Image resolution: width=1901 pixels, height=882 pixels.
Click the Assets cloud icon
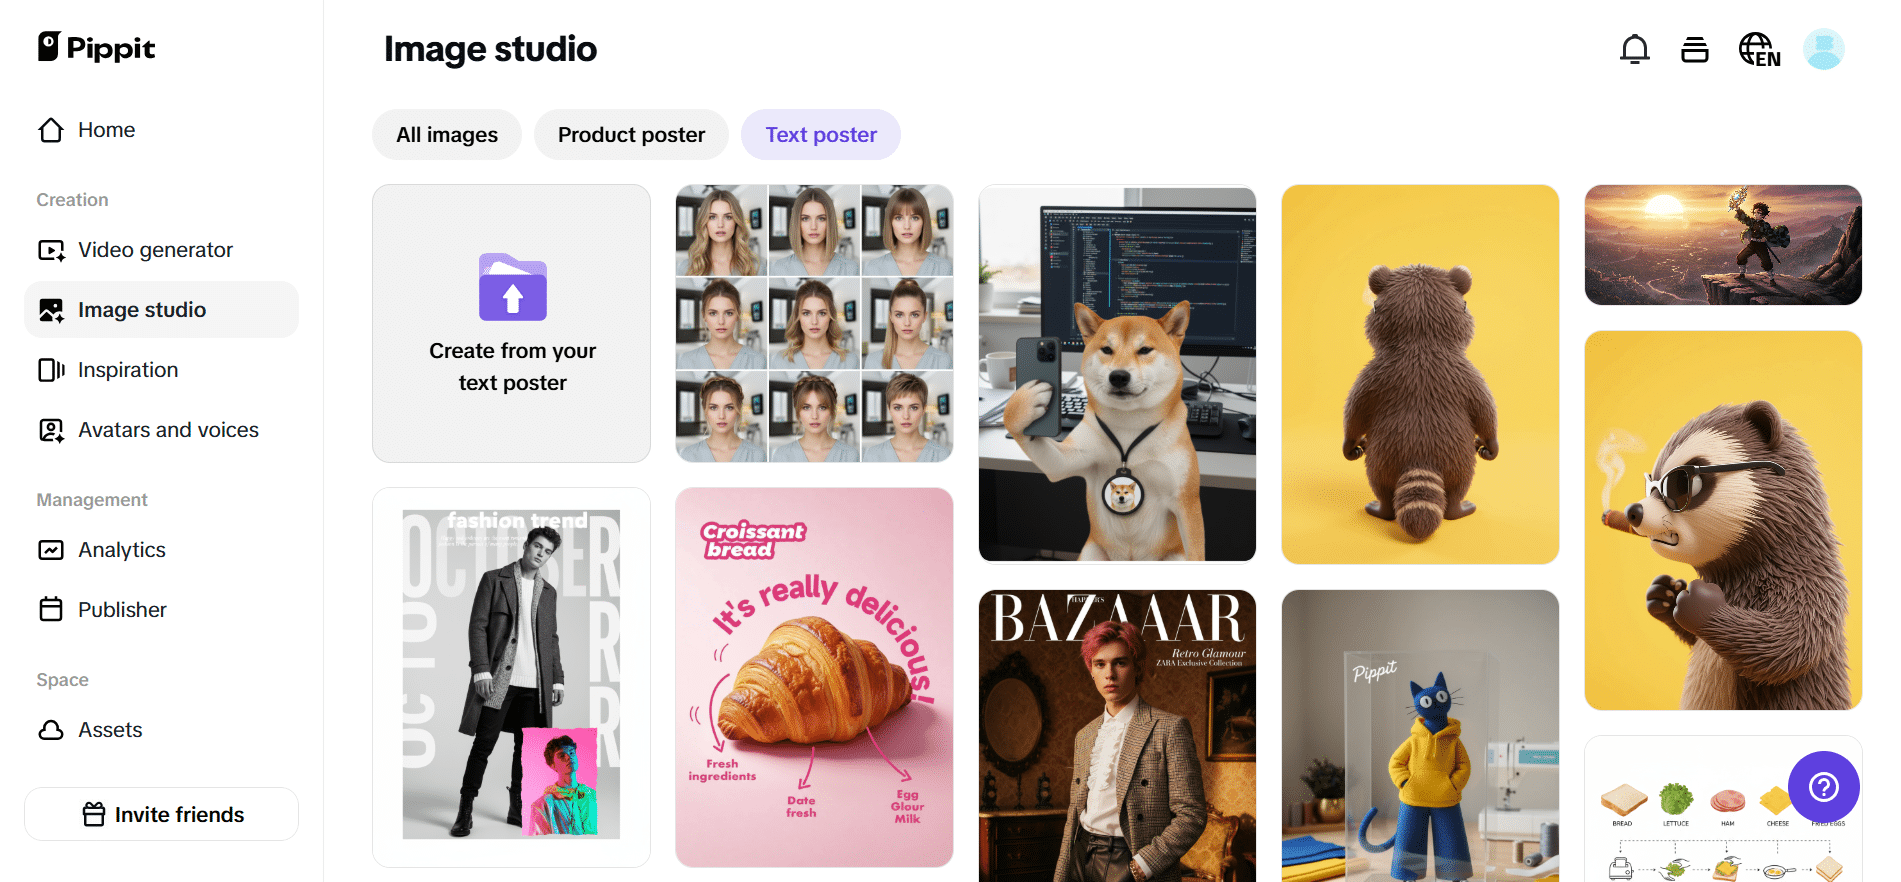click(x=51, y=730)
